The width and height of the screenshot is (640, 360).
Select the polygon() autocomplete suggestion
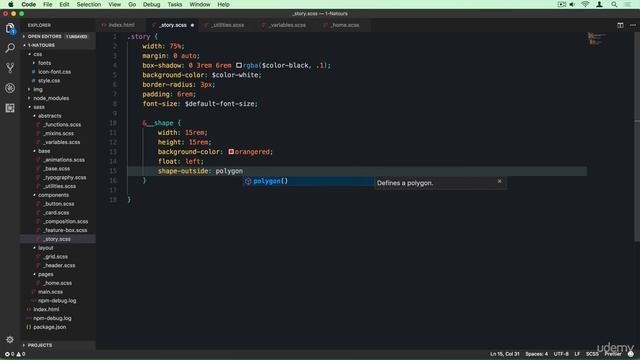(308, 181)
